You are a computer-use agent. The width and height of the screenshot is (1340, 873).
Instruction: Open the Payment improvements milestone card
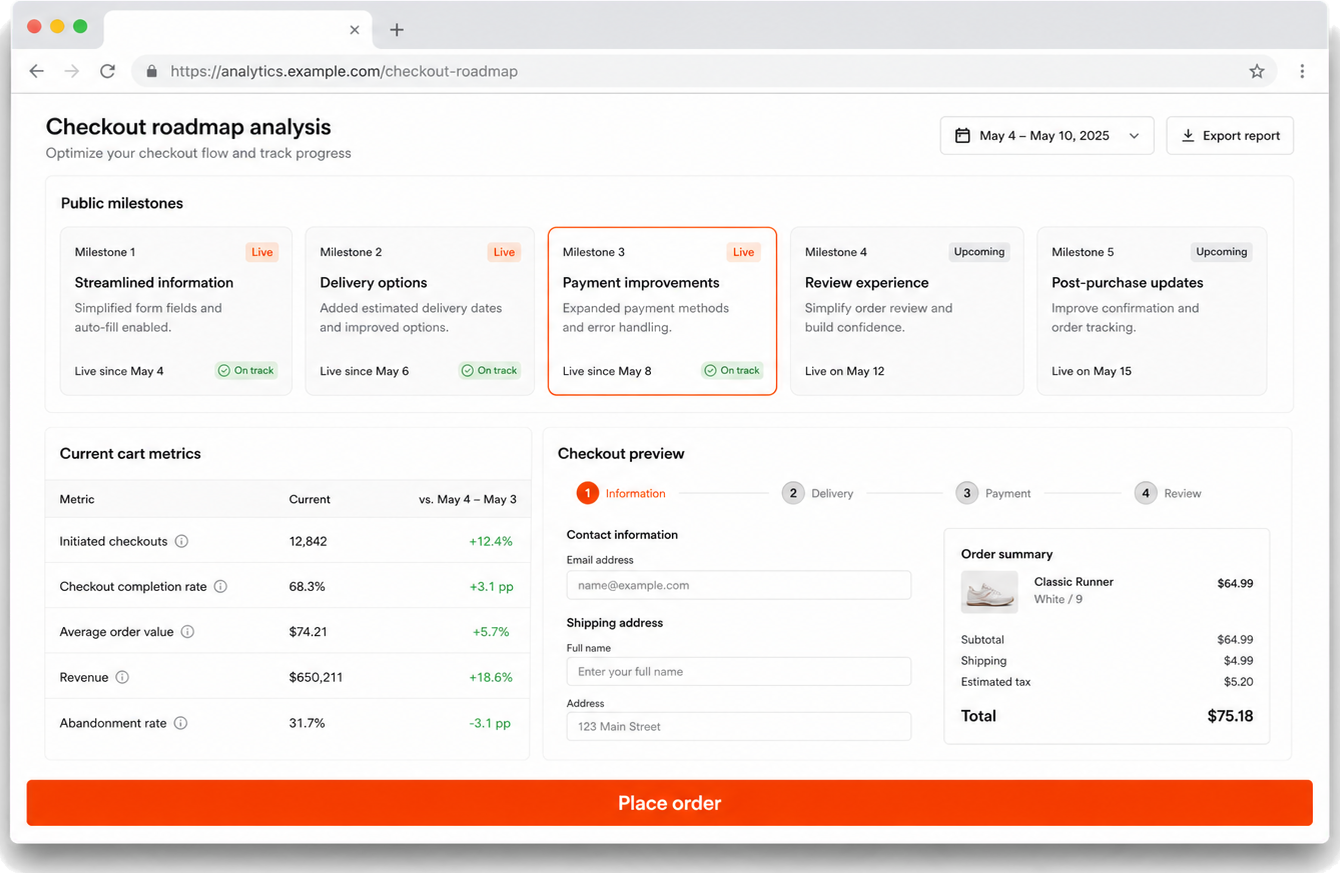click(662, 311)
